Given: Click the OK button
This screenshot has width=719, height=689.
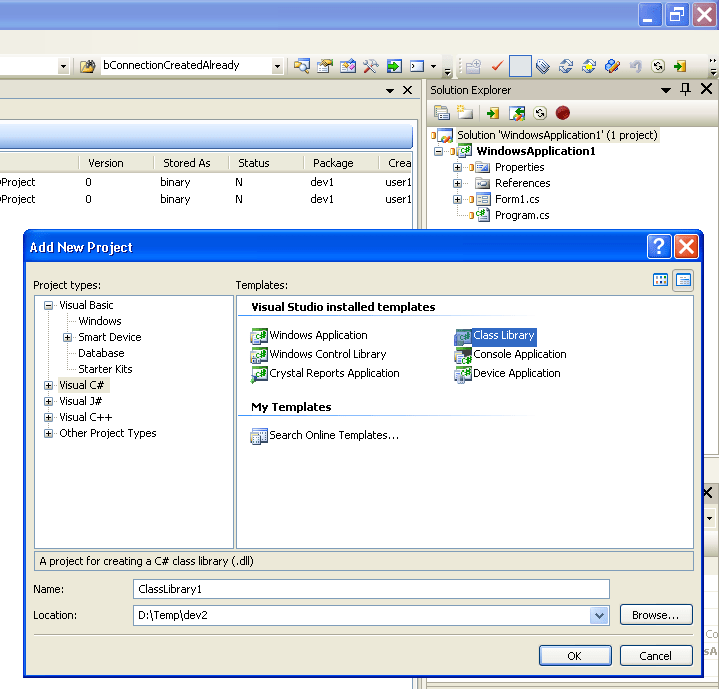Looking at the screenshot, I should point(575,656).
